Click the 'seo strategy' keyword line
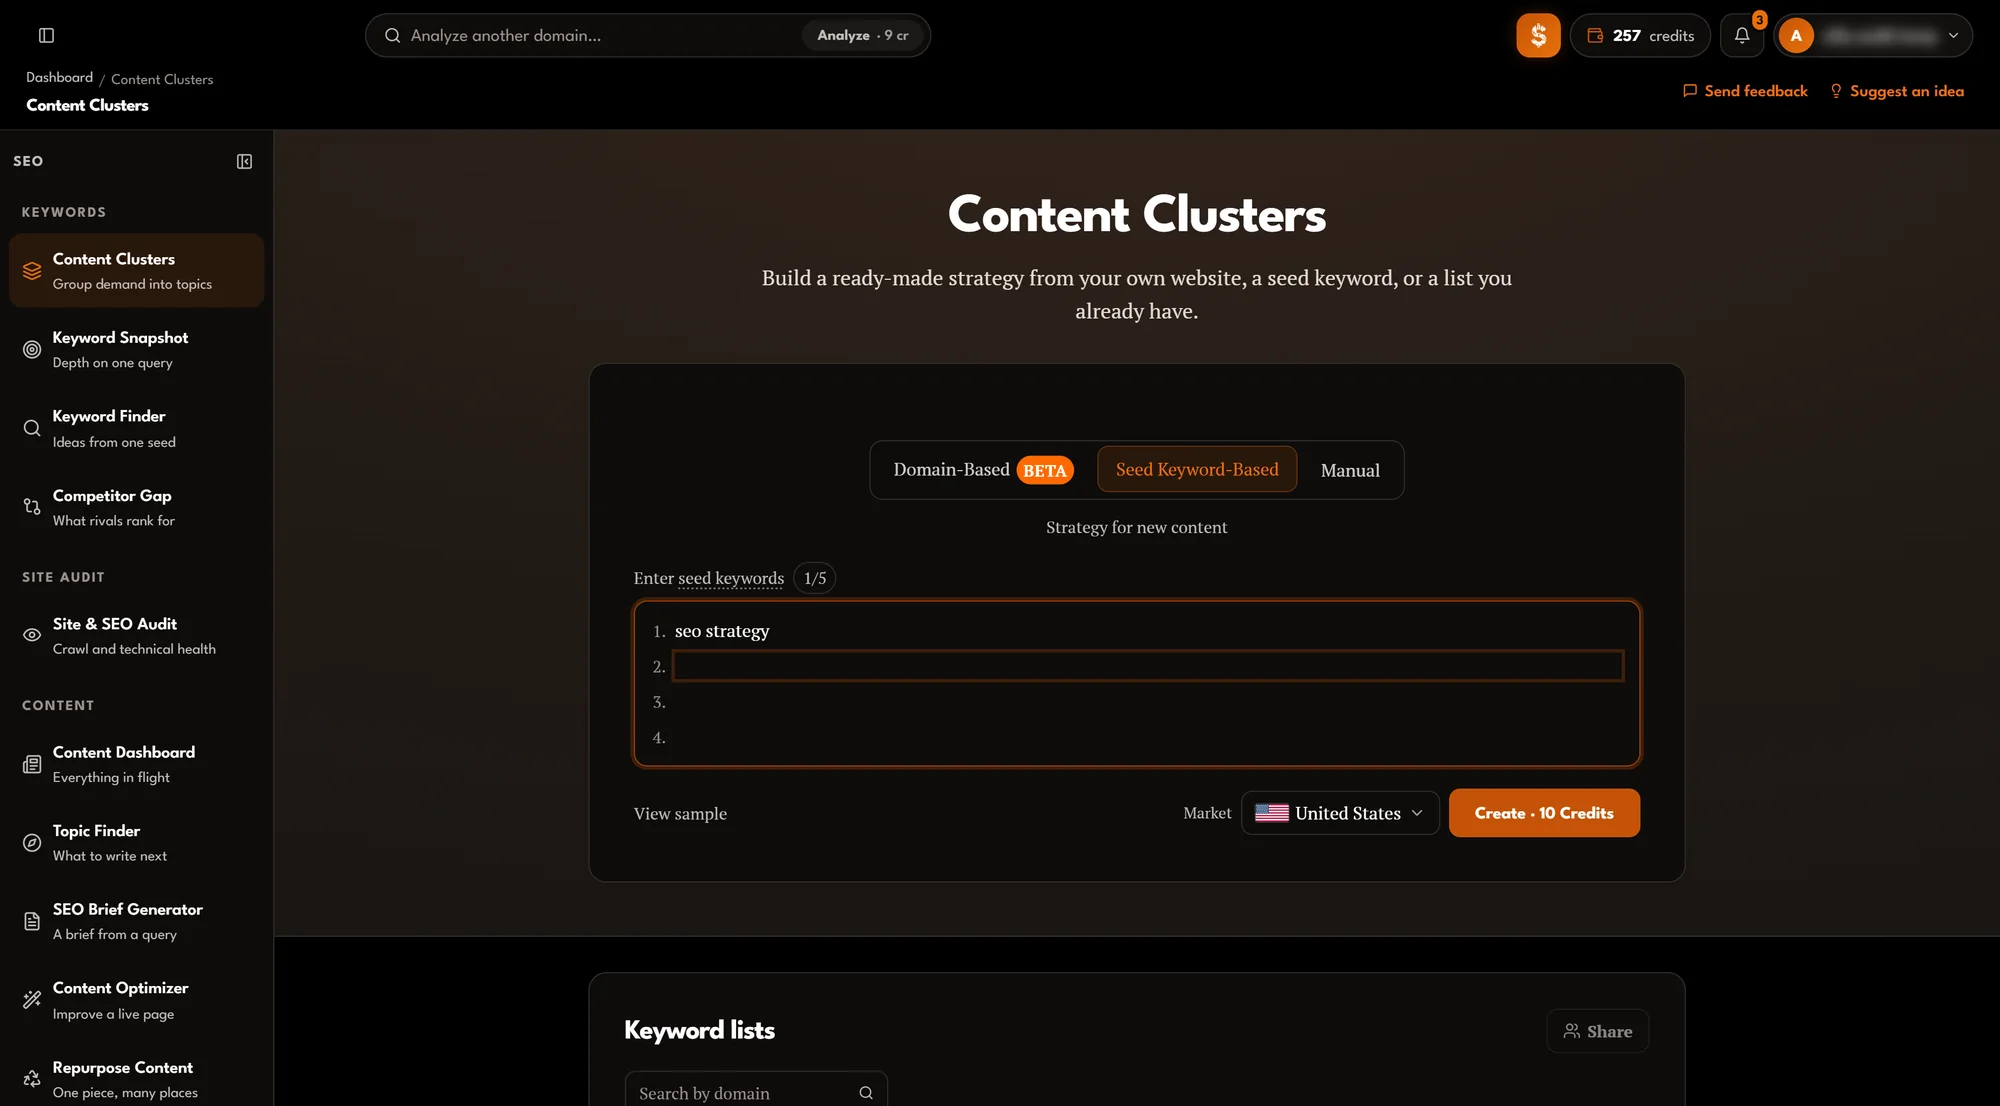The height and width of the screenshot is (1106, 2000). [1147, 631]
